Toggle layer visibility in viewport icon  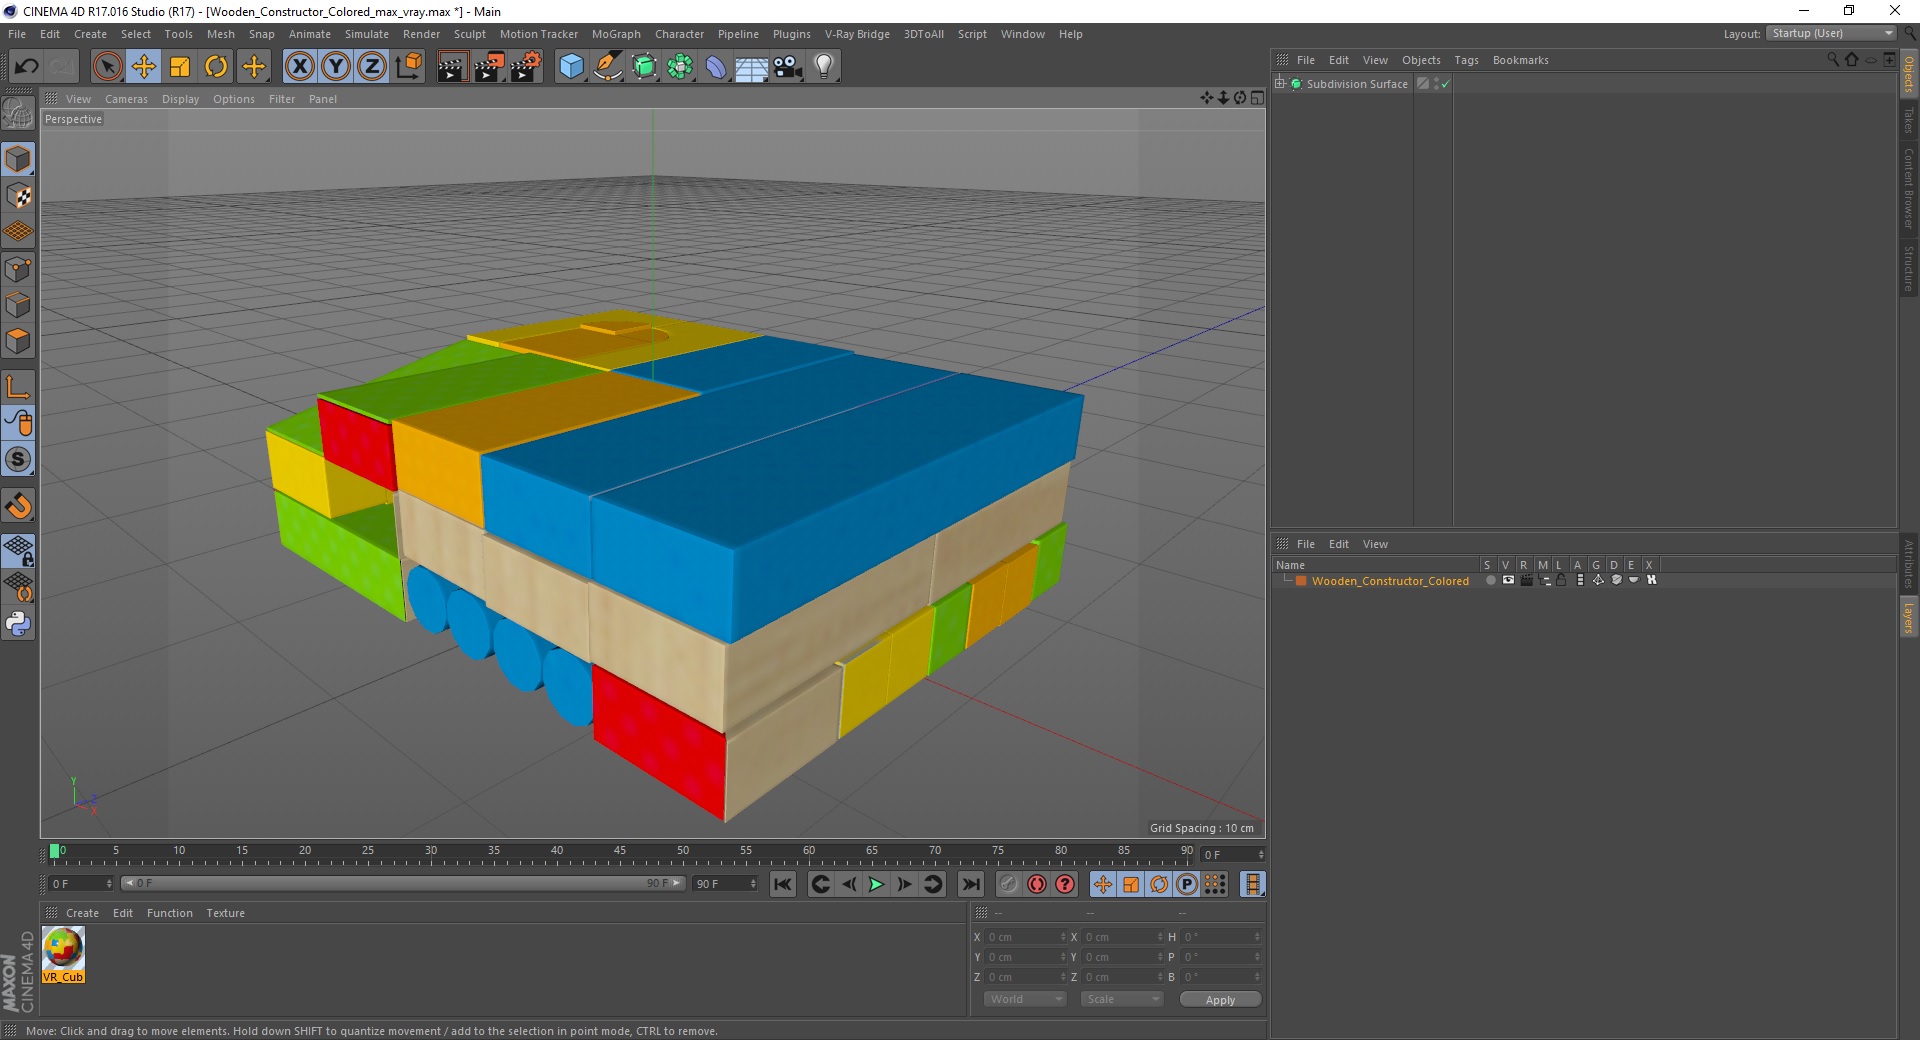click(1509, 580)
